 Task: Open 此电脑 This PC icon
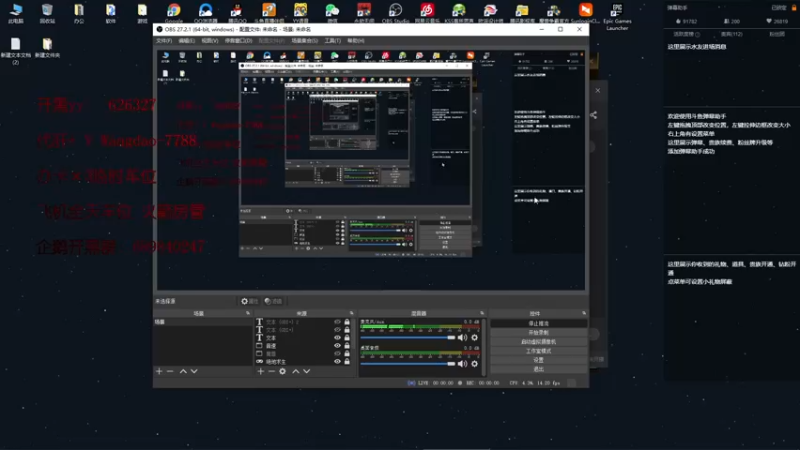(x=16, y=13)
